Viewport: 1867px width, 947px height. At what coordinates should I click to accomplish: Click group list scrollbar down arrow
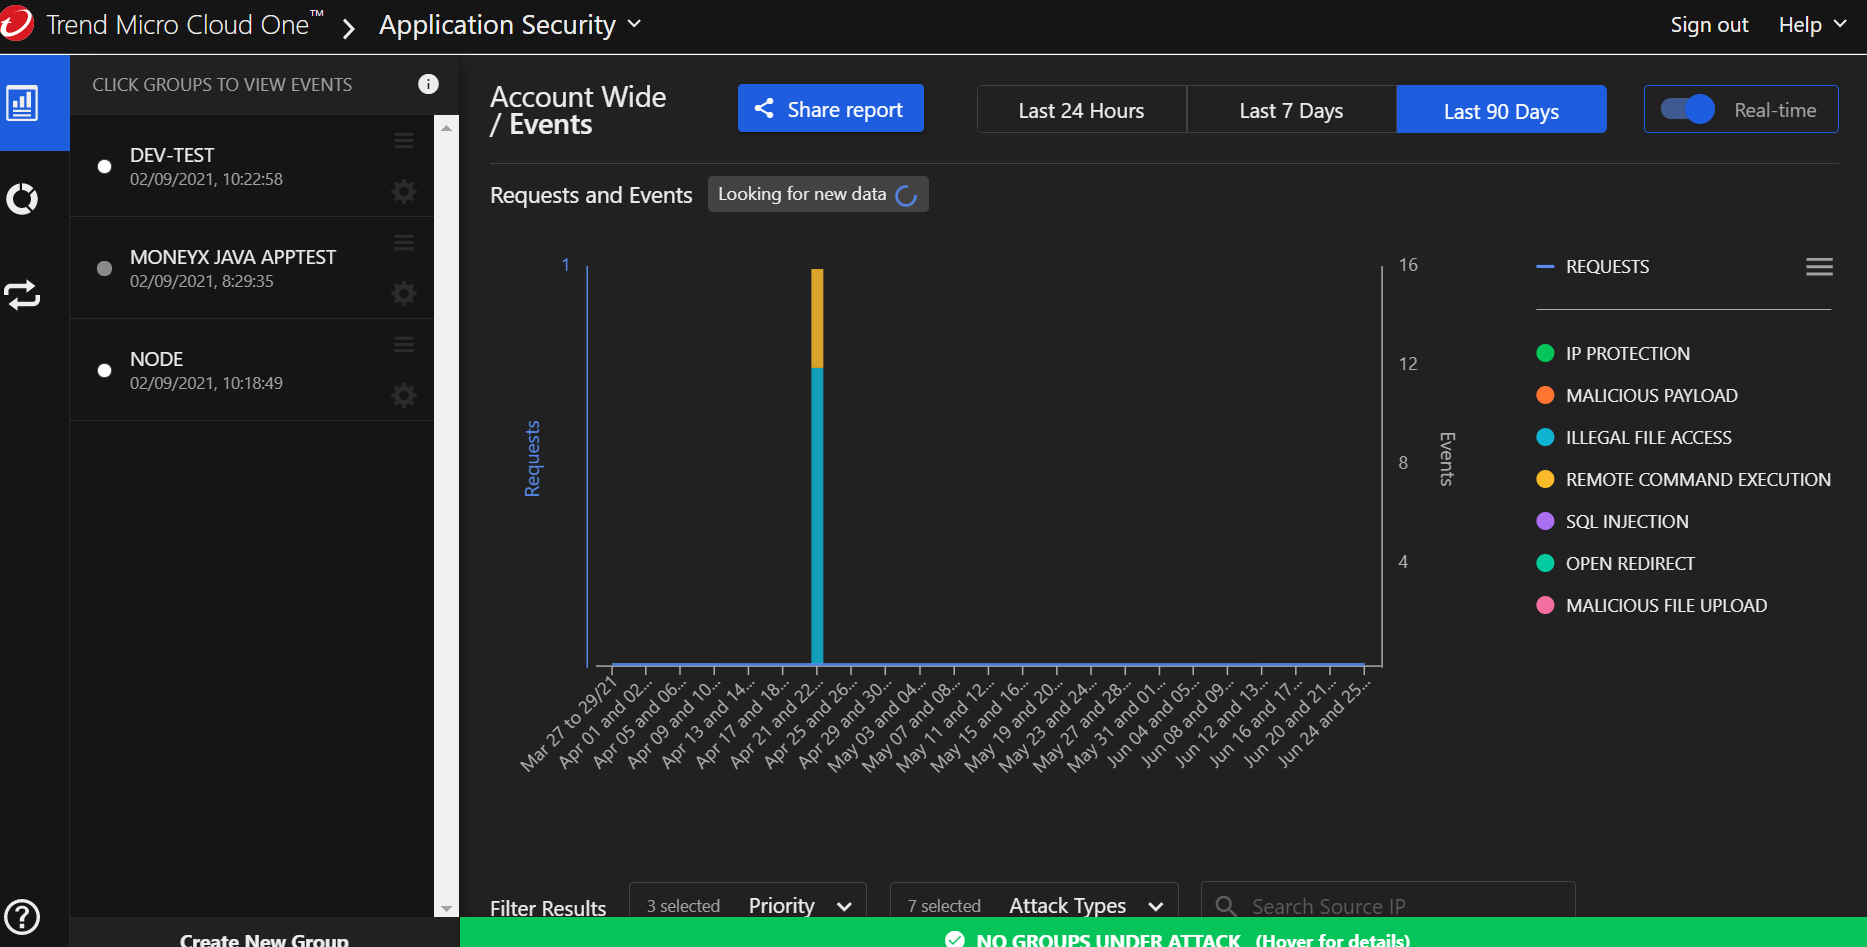click(x=446, y=908)
